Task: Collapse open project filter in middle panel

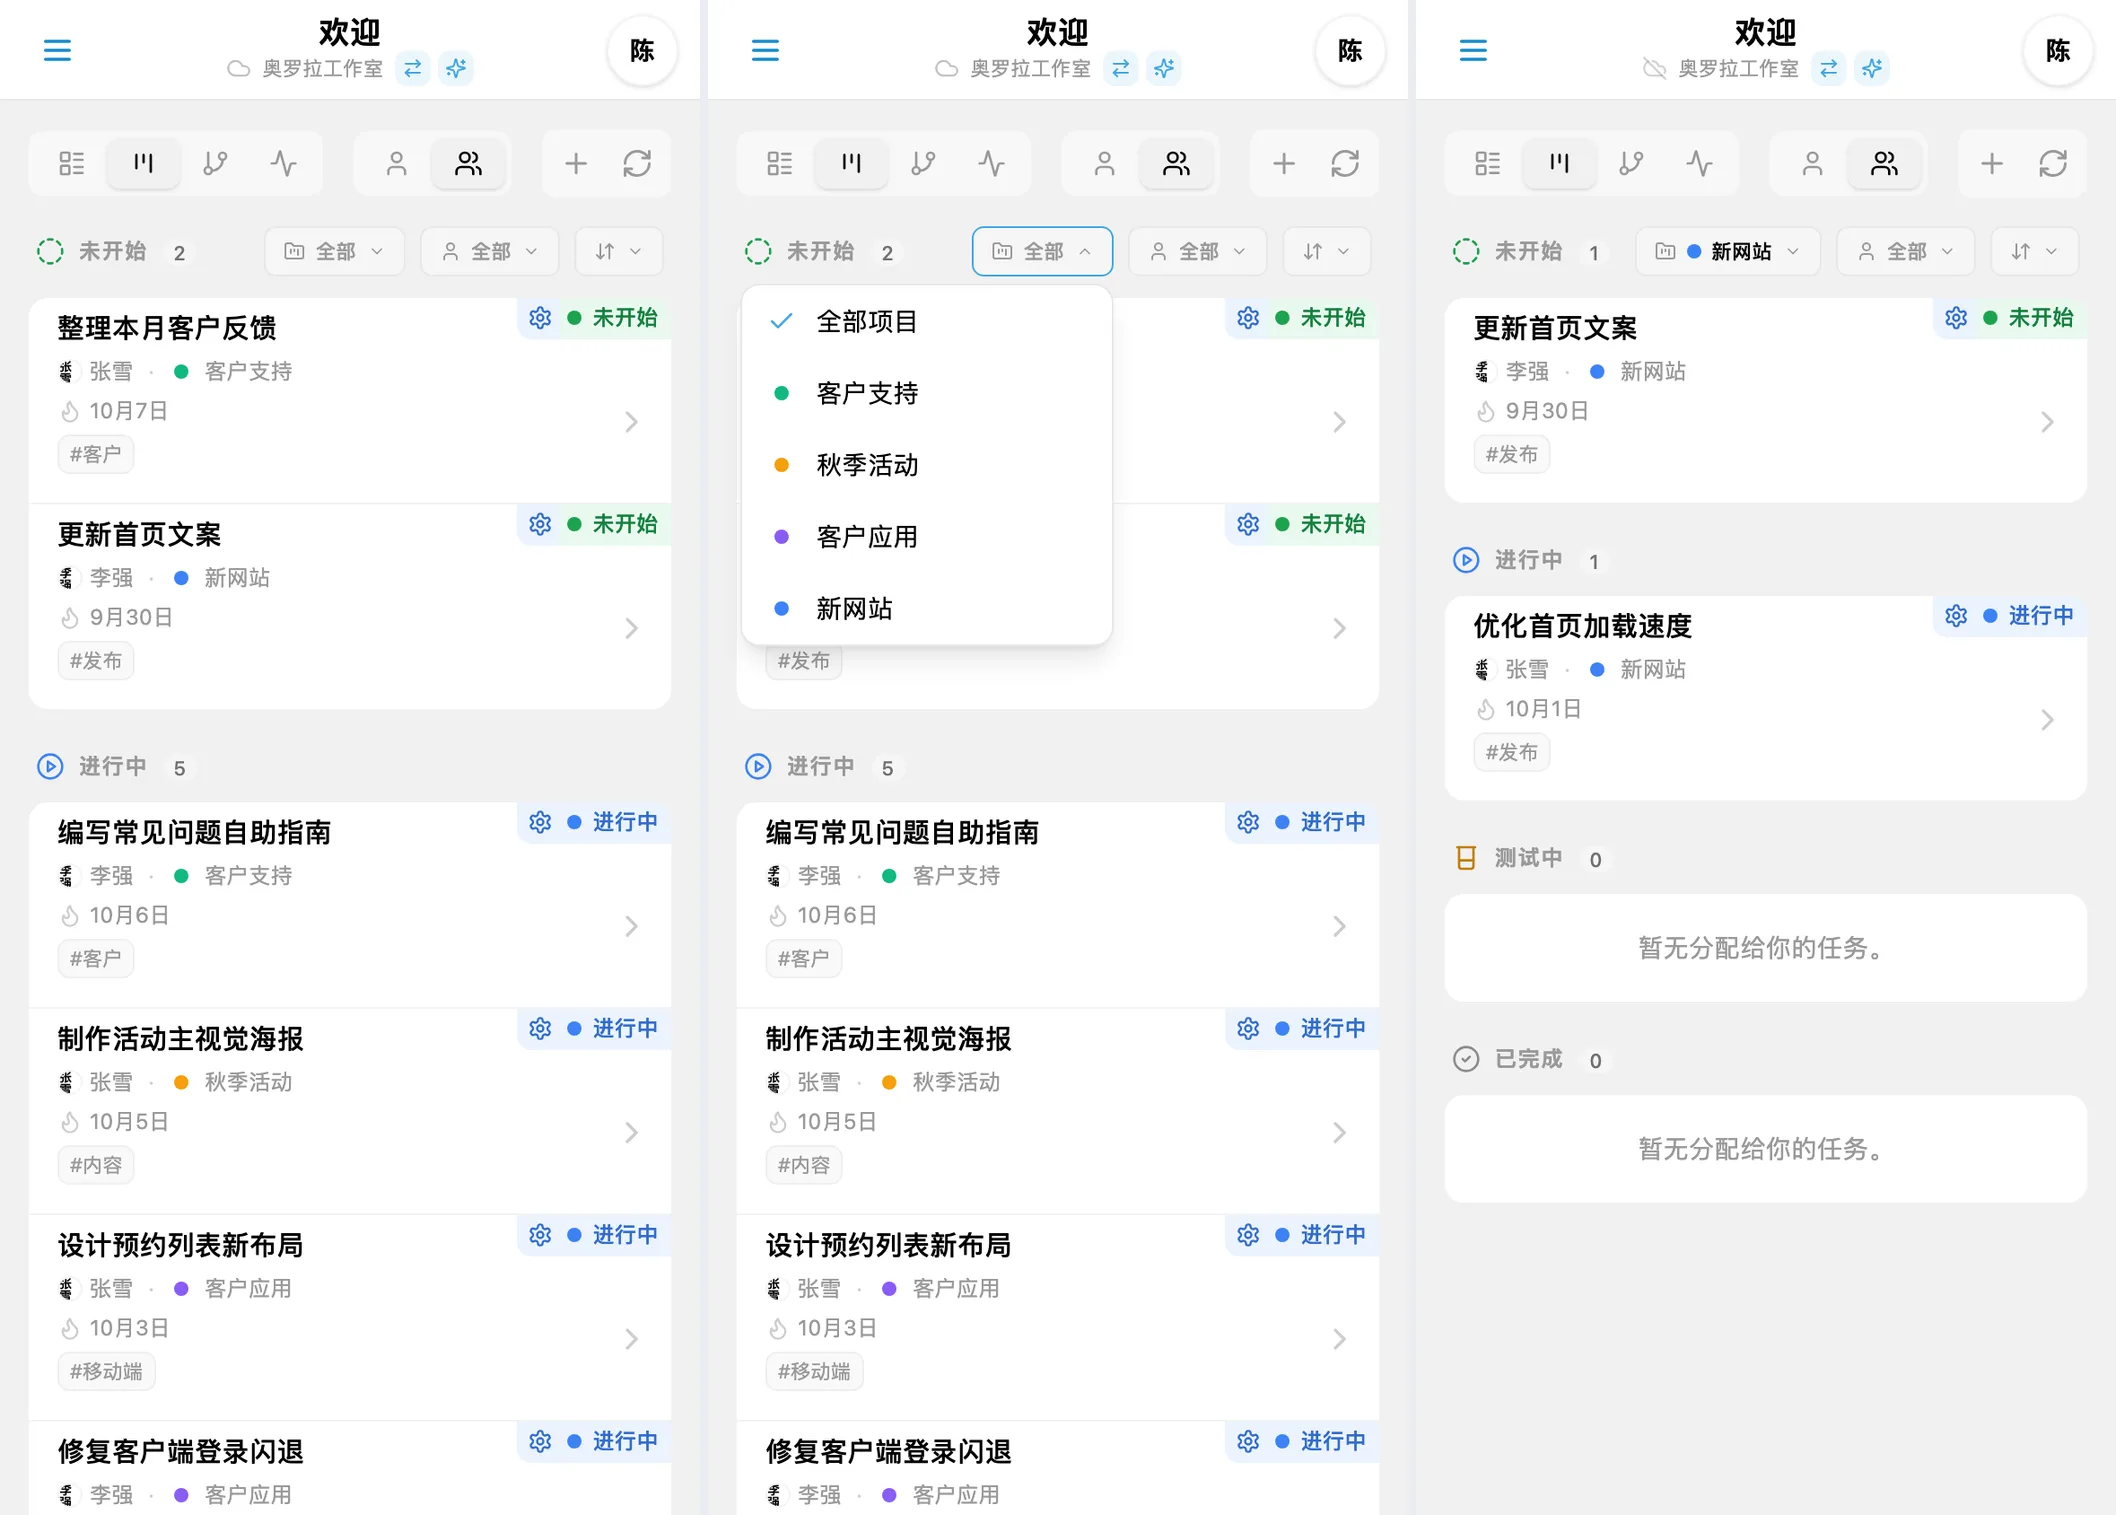Action: pyautogui.click(x=1042, y=251)
